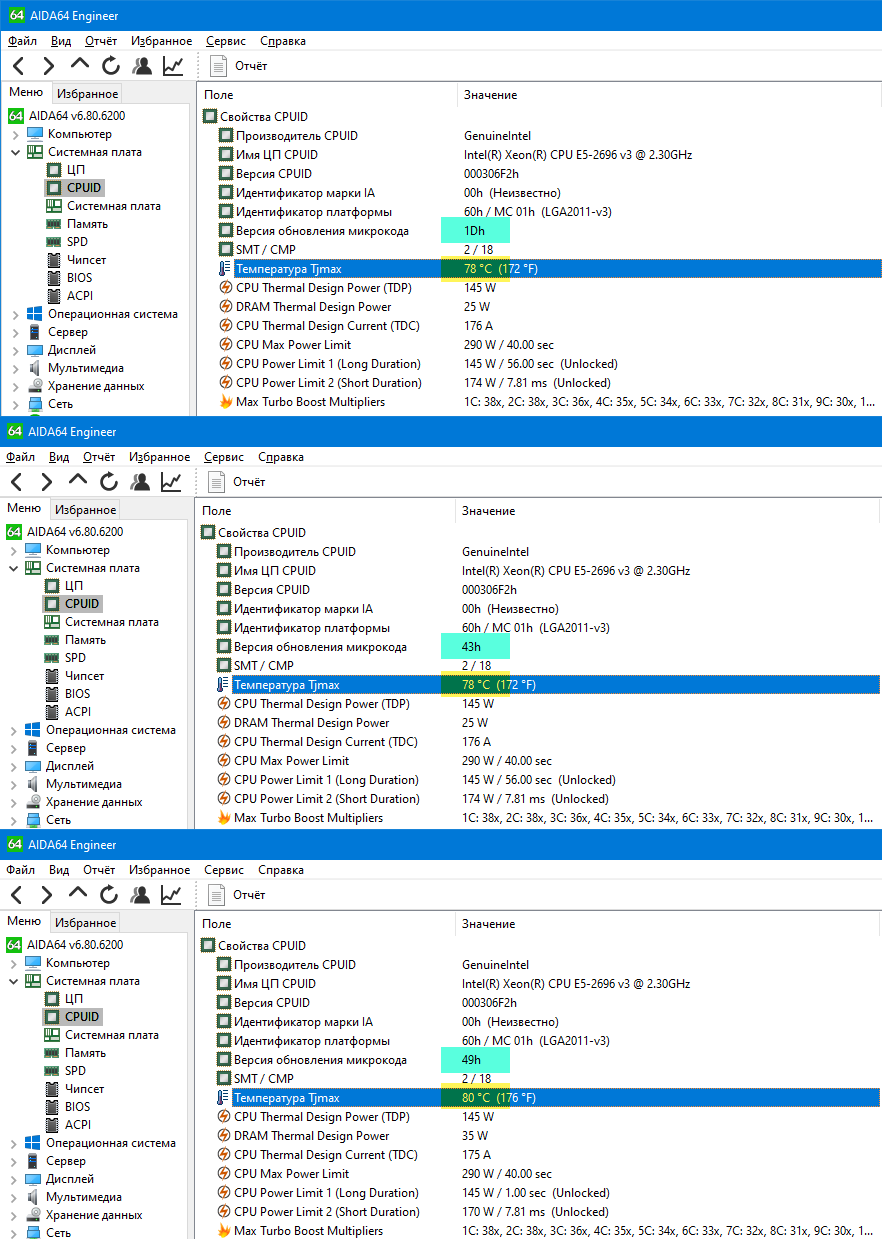Click Back arrow in top window toolbar
The height and width of the screenshot is (1239, 882).
pyautogui.click(x=18, y=66)
